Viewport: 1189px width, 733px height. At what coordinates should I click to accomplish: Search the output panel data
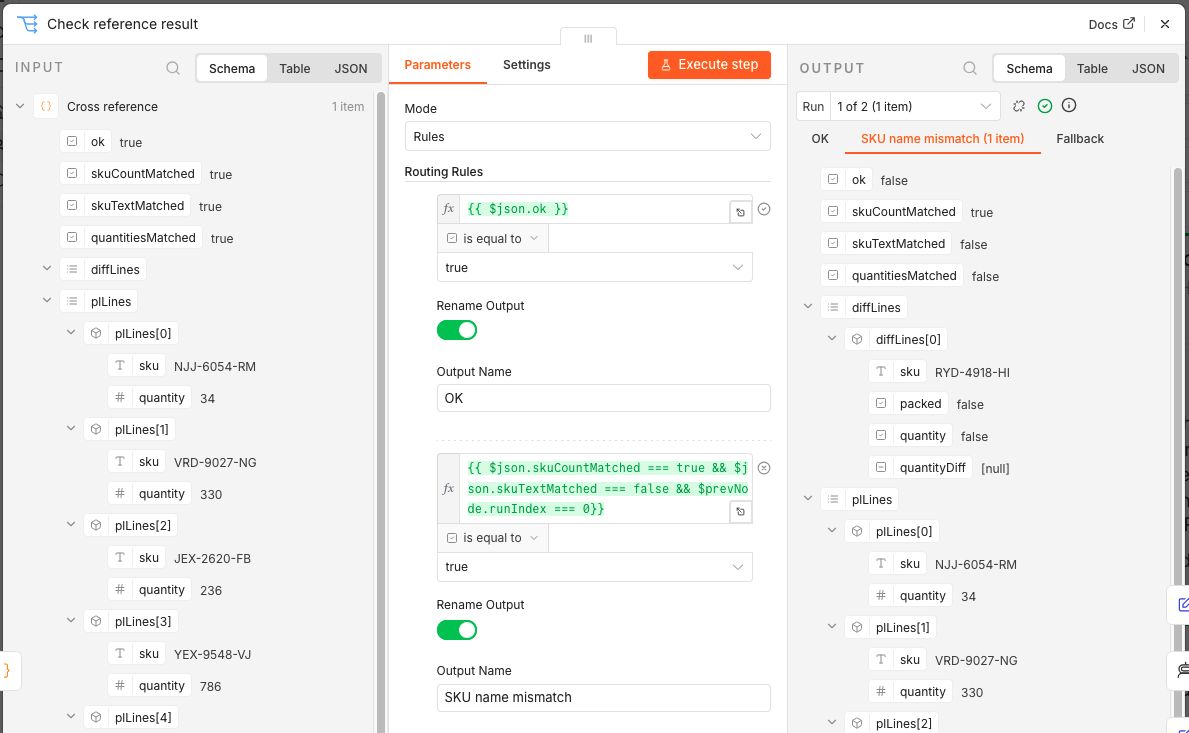(x=970, y=68)
